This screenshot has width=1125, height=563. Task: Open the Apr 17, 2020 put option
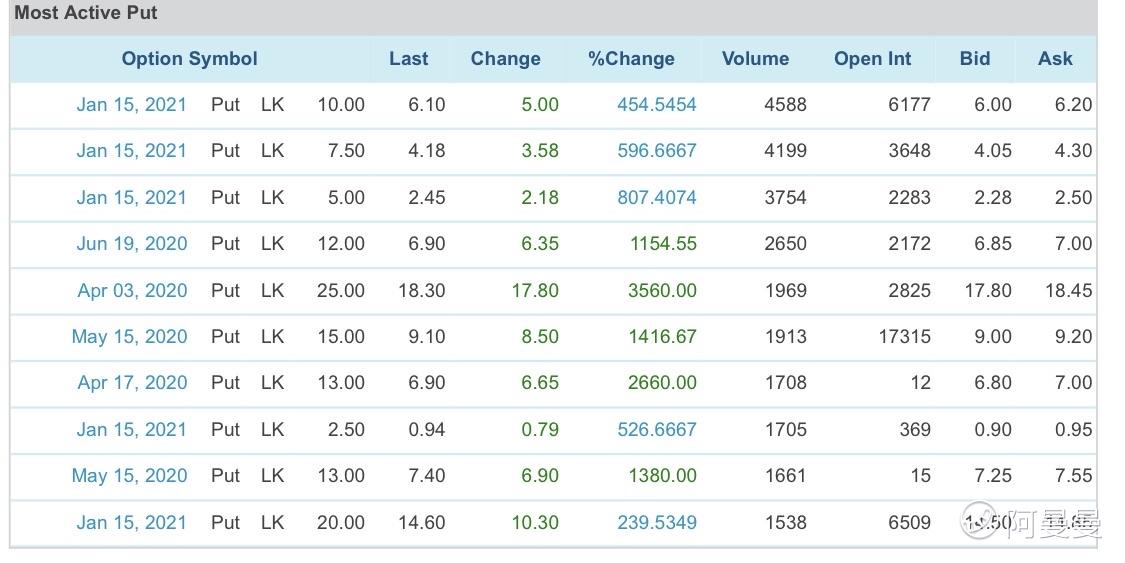132,383
